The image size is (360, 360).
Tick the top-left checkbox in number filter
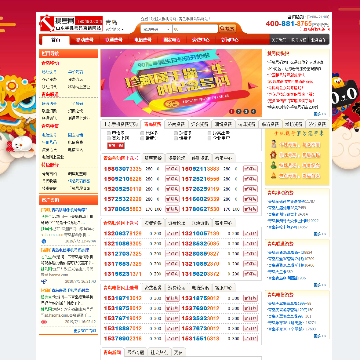tap(109, 133)
